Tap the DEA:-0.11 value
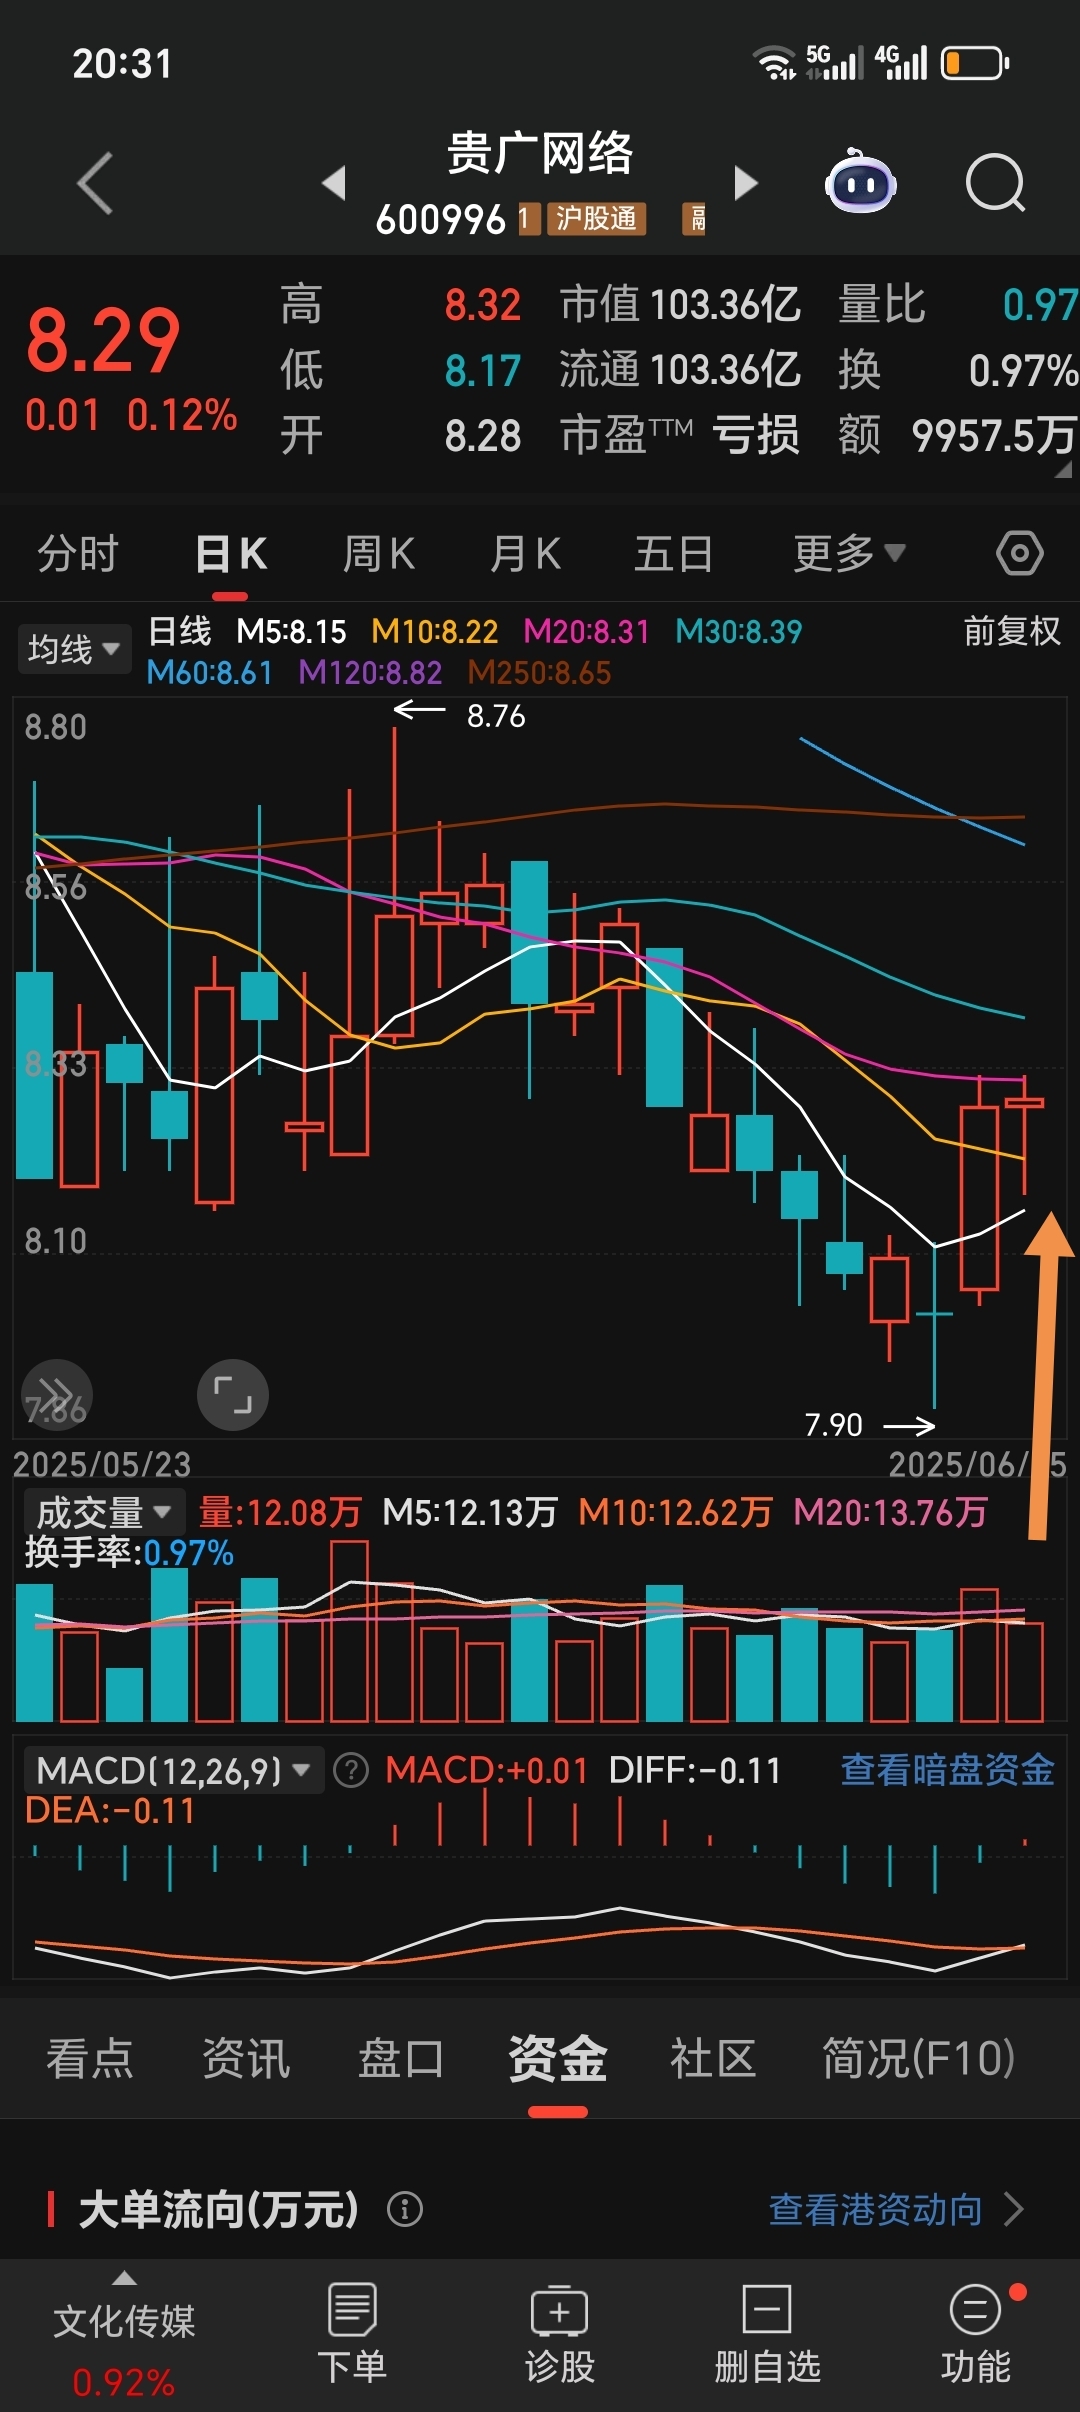The width and height of the screenshot is (1080, 2412). (x=110, y=1811)
